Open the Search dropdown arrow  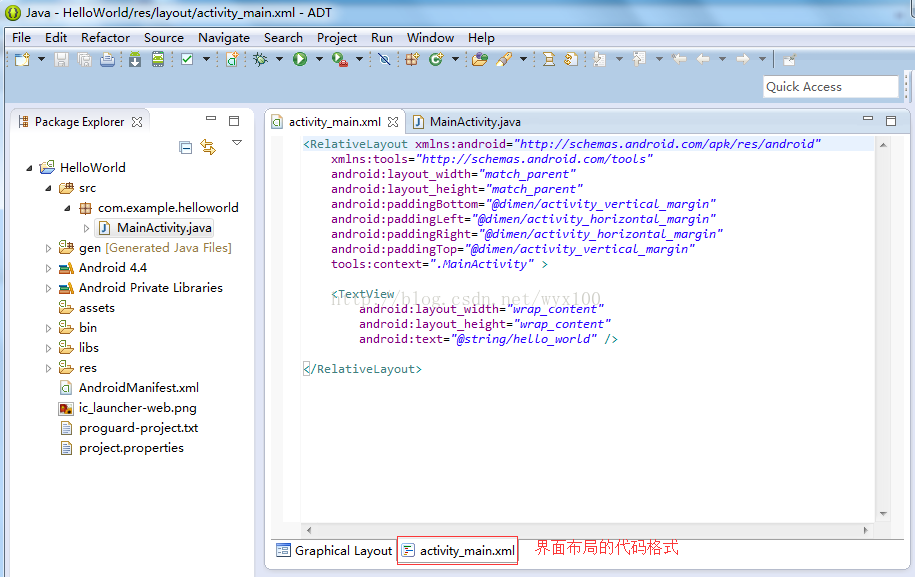(523, 59)
